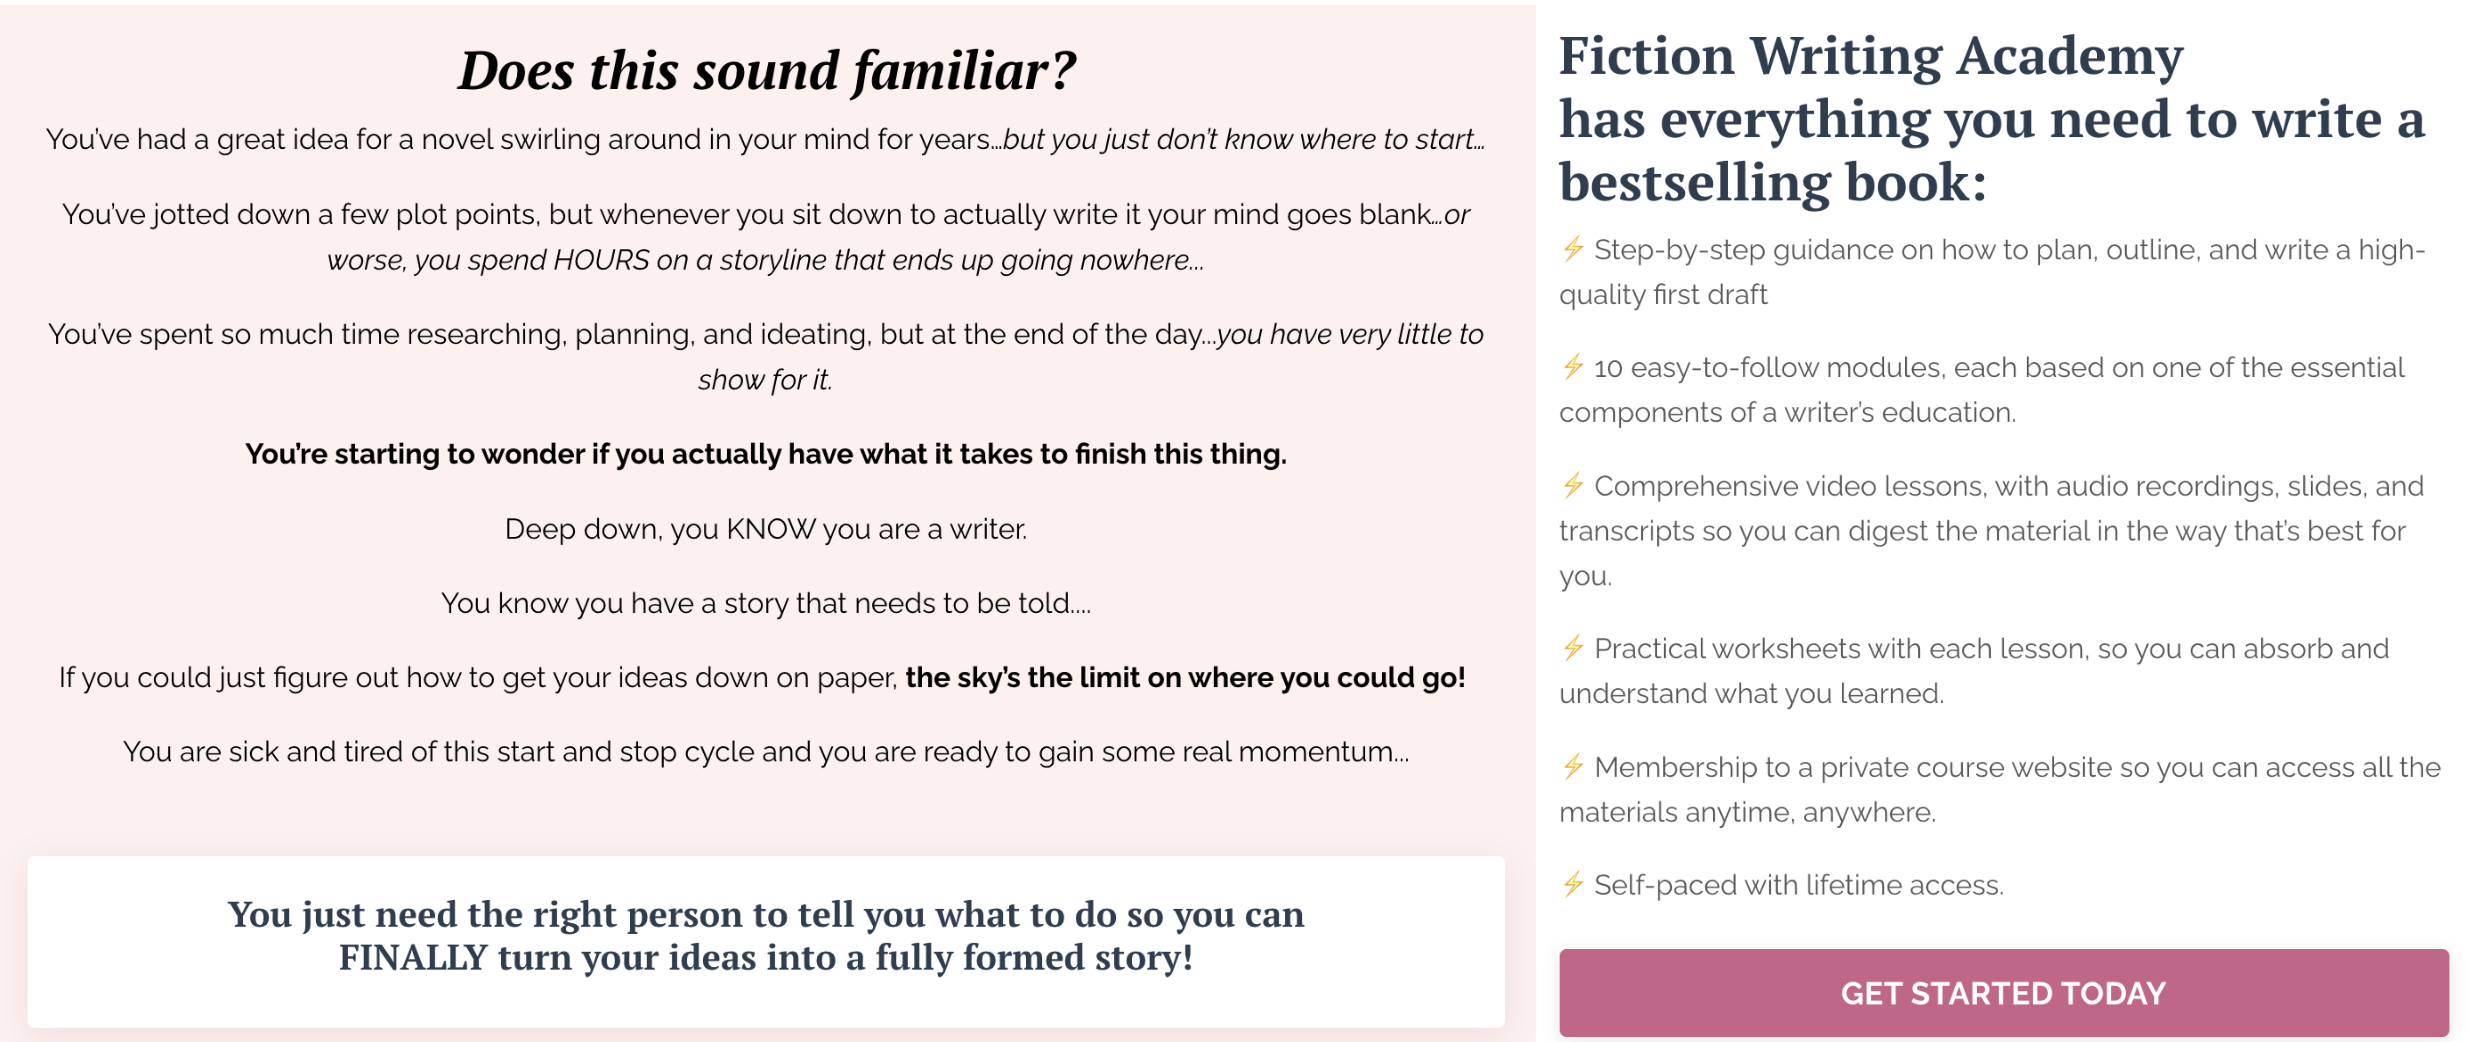Click lightning bolt icon beside 10 easy-to-follow modules
Screen dimensions: 2470x1042
coord(1573,366)
